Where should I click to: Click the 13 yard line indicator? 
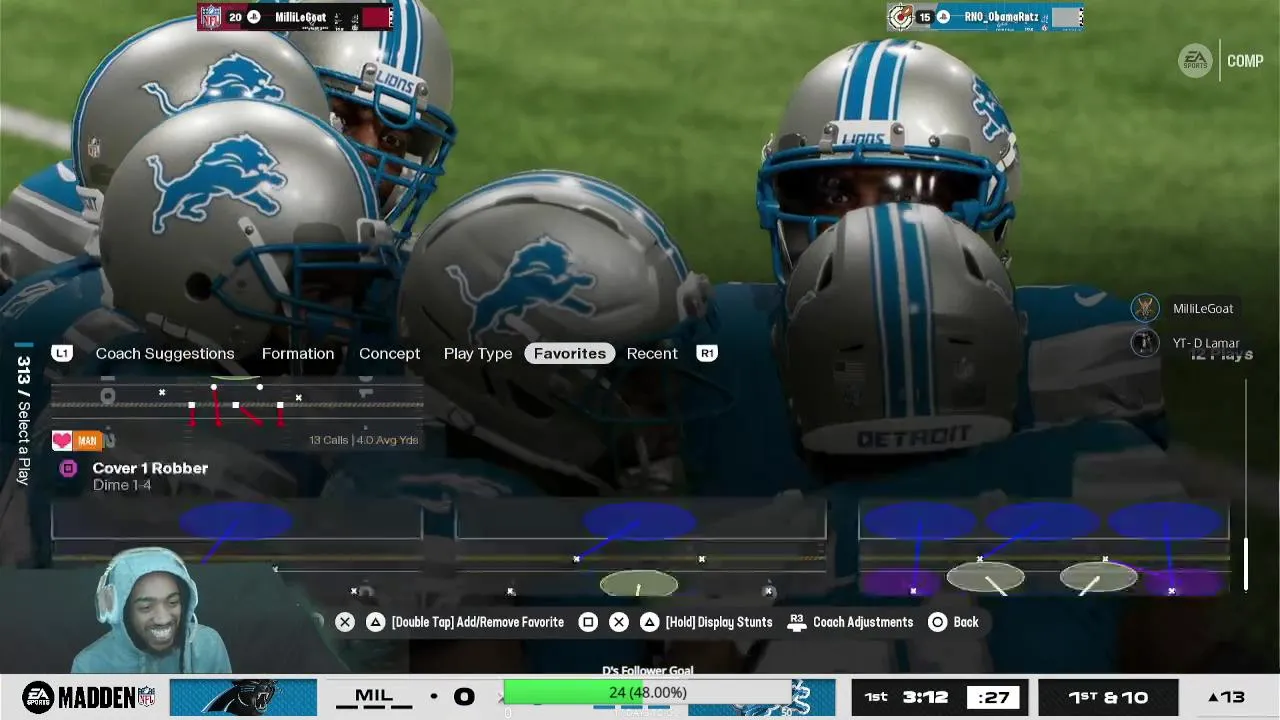click(x=1227, y=697)
